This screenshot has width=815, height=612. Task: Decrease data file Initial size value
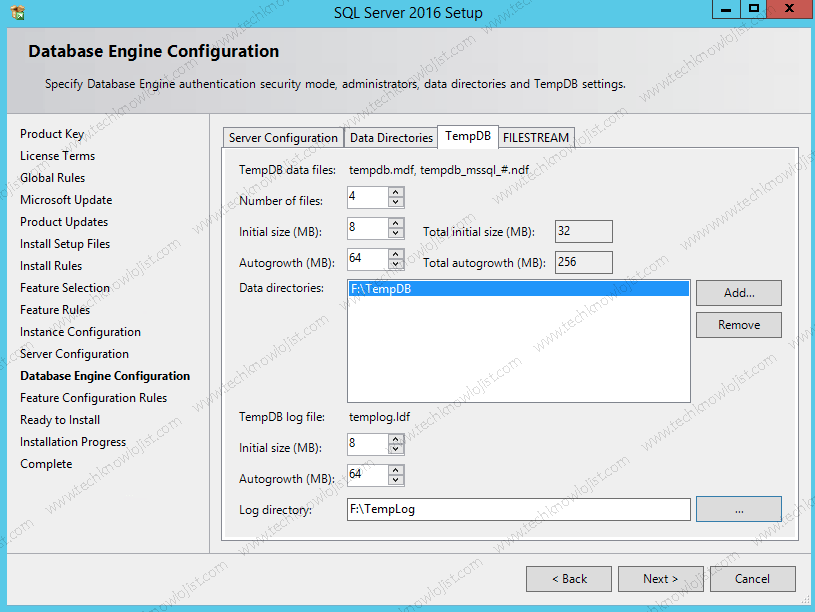[396, 233]
